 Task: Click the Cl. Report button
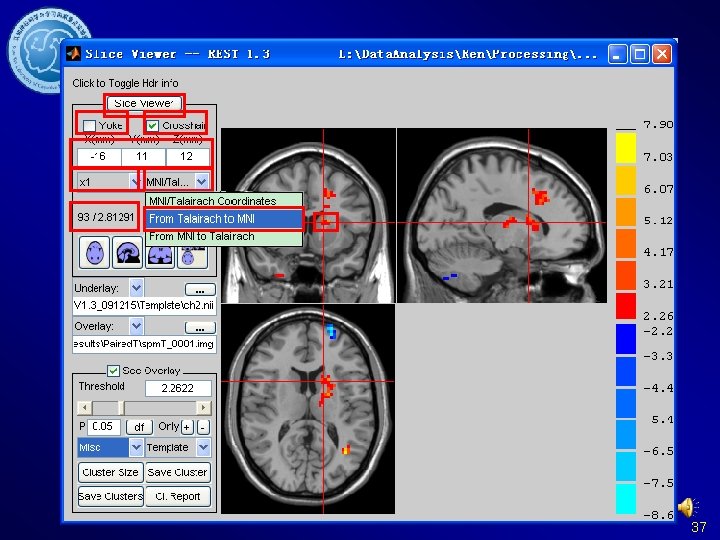178,496
